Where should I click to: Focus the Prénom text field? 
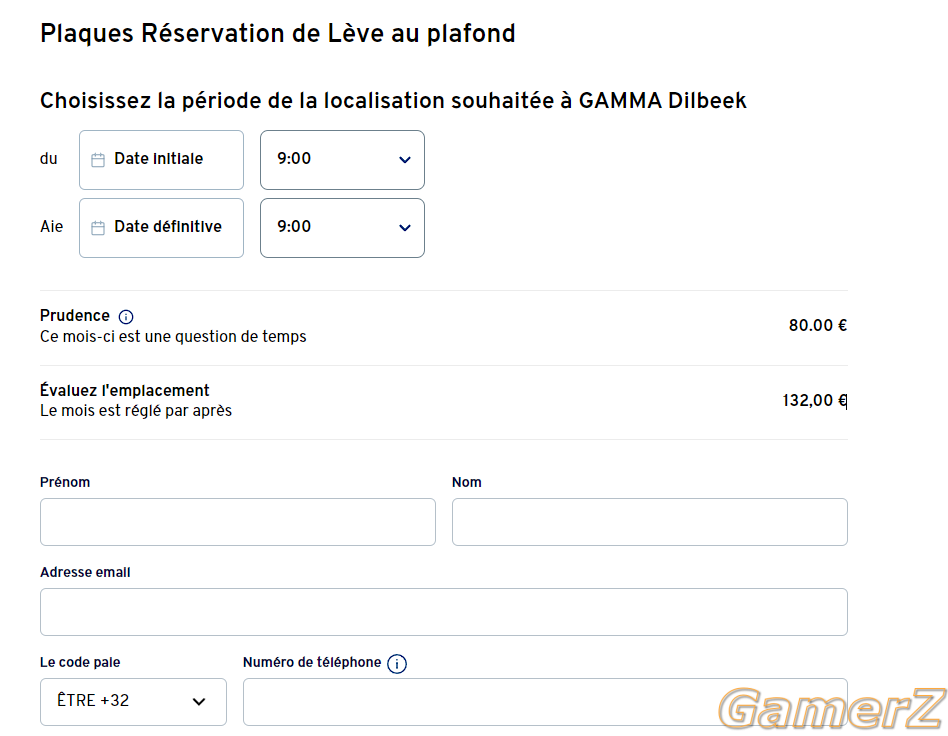[238, 522]
